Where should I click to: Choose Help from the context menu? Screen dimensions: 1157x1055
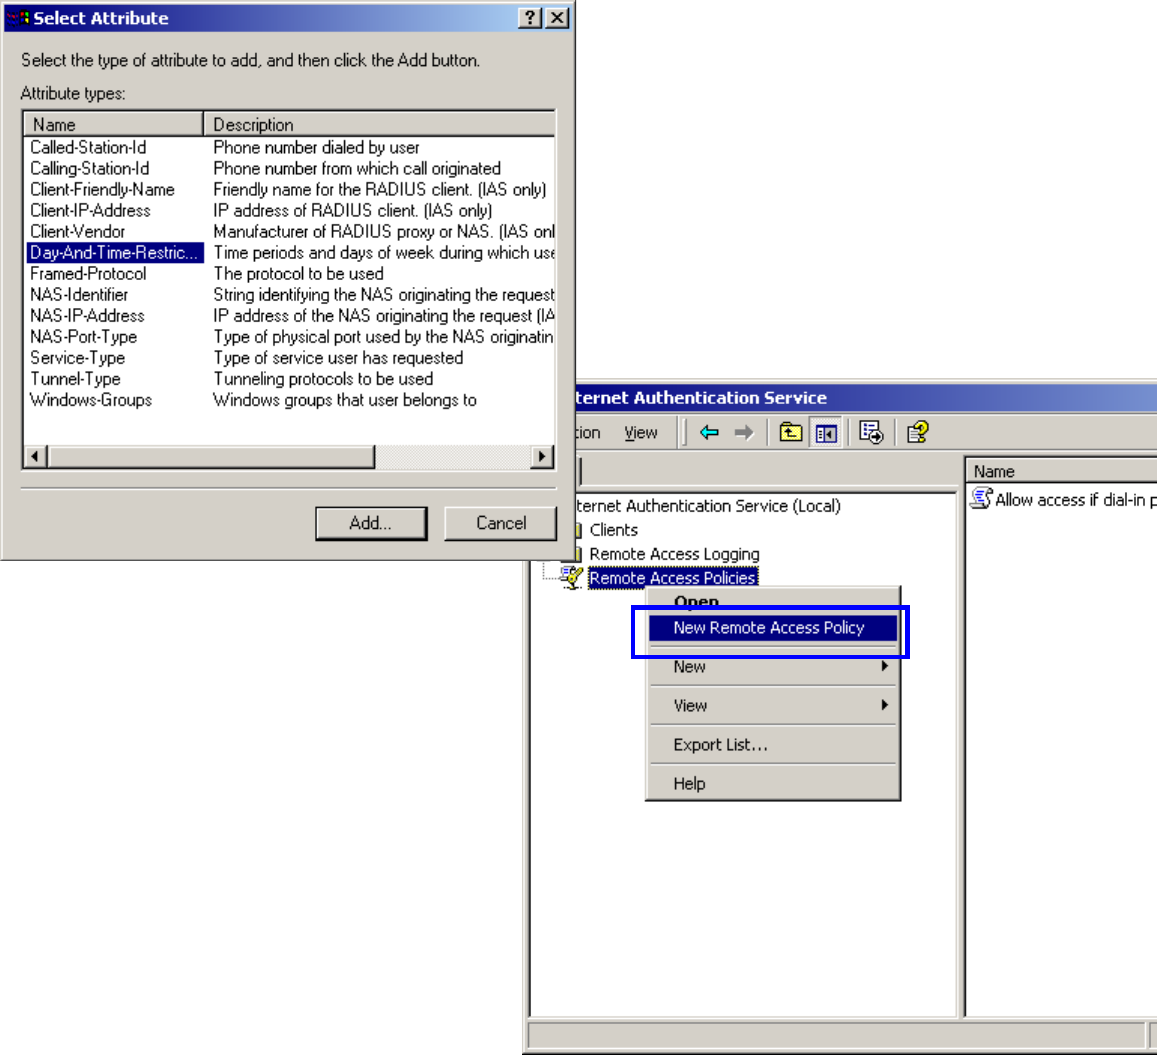(x=773, y=784)
